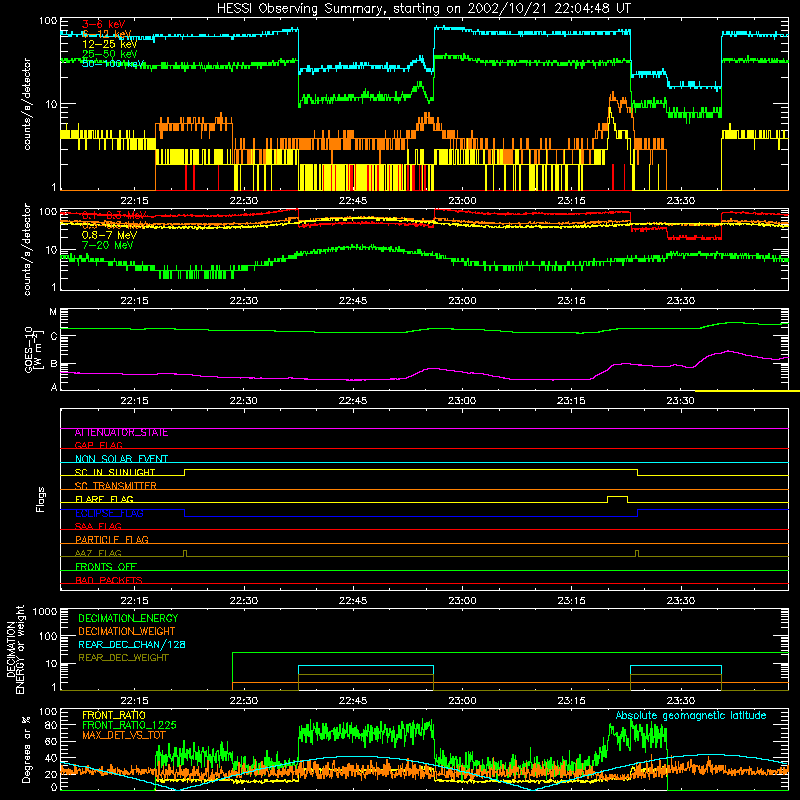Click the 1000 tick label on decimation axis
Image resolution: width=800 pixels, height=800 pixels.
[45, 612]
